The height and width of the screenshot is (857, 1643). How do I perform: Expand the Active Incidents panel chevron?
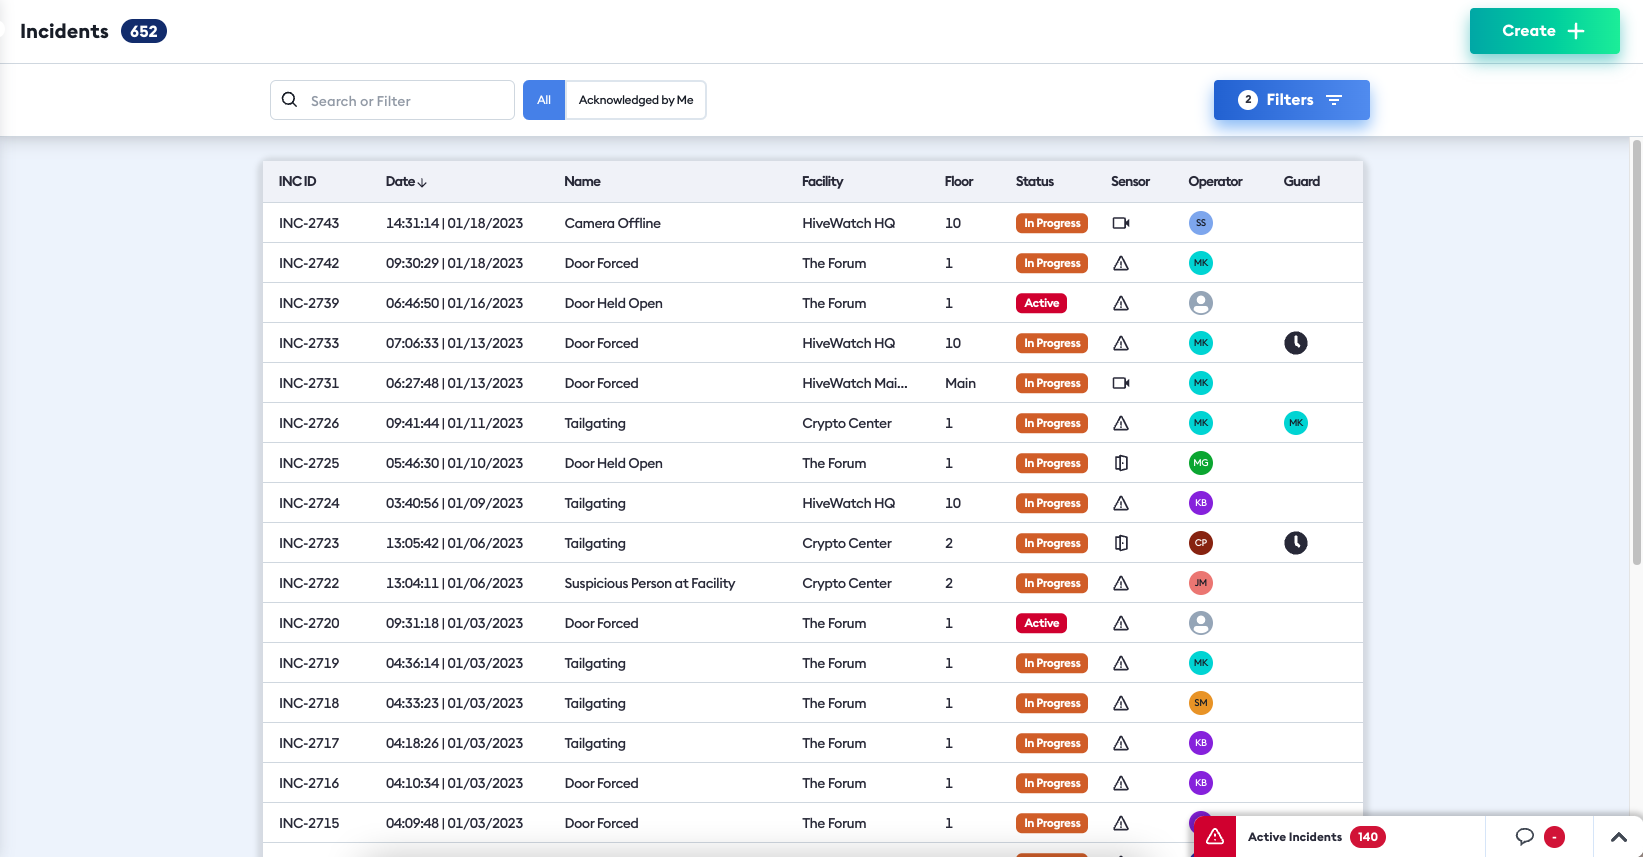(x=1618, y=837)
